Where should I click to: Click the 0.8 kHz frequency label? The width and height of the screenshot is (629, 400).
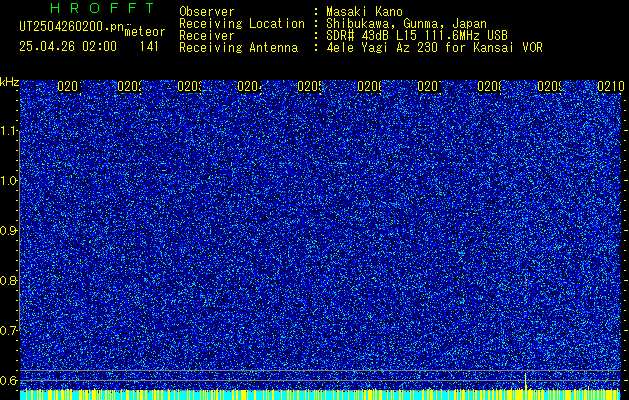[x=9, y=280]
